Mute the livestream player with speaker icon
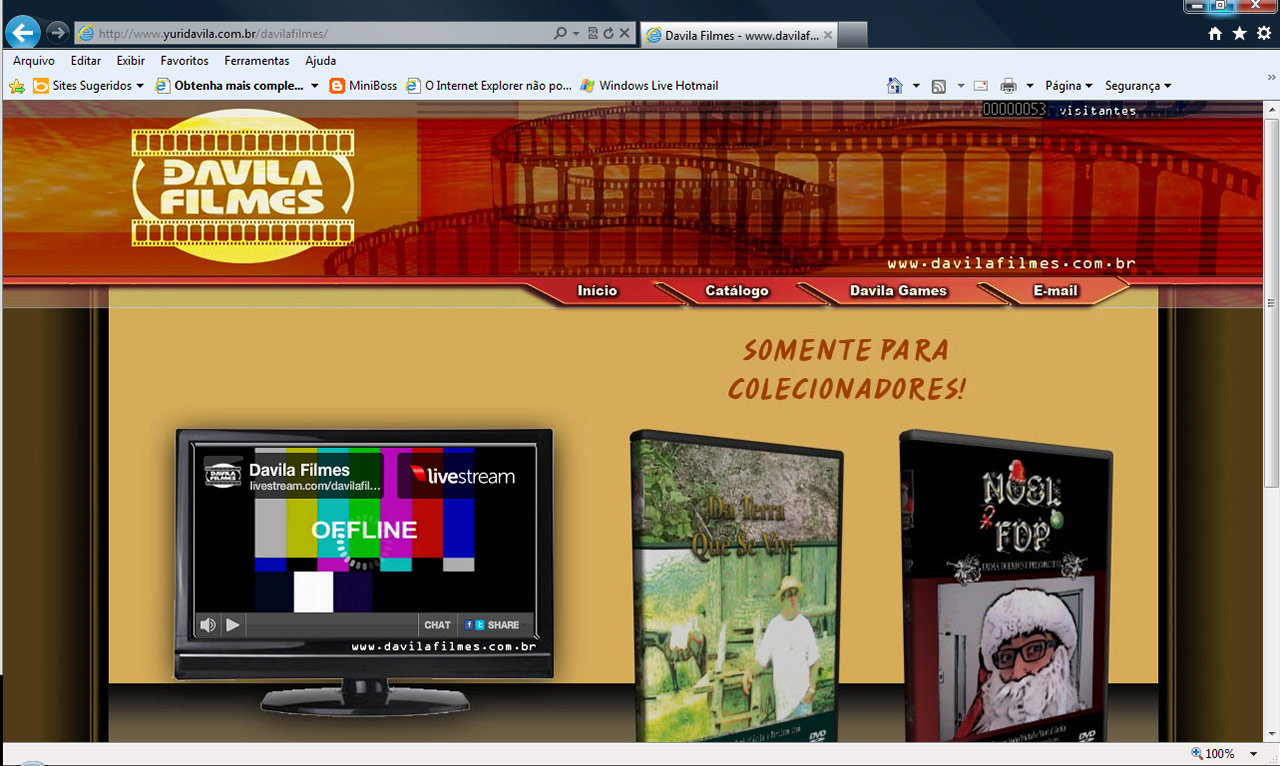The image size is (1280, 766). point(207,625)
